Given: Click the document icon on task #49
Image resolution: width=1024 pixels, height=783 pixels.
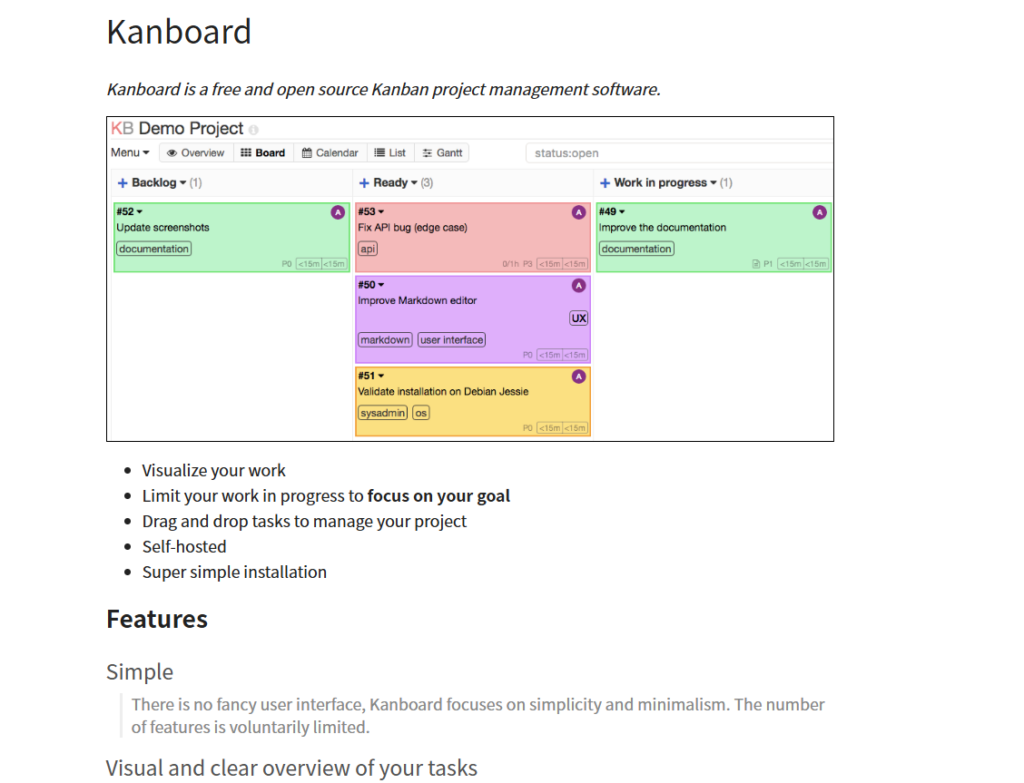Looking at the screenshot, I should tap(756, 264).
